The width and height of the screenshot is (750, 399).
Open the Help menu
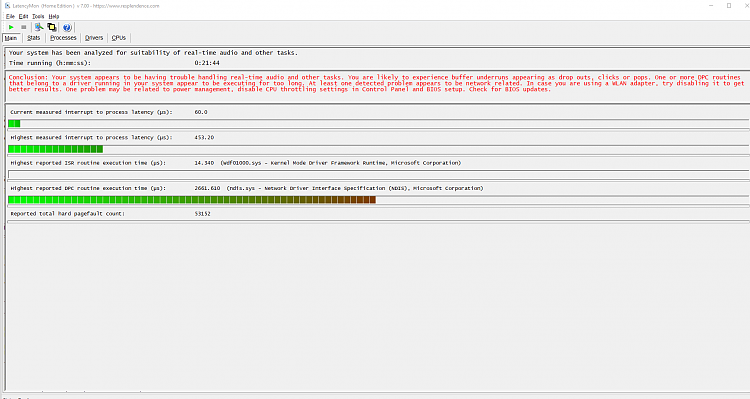coord(54,16)
